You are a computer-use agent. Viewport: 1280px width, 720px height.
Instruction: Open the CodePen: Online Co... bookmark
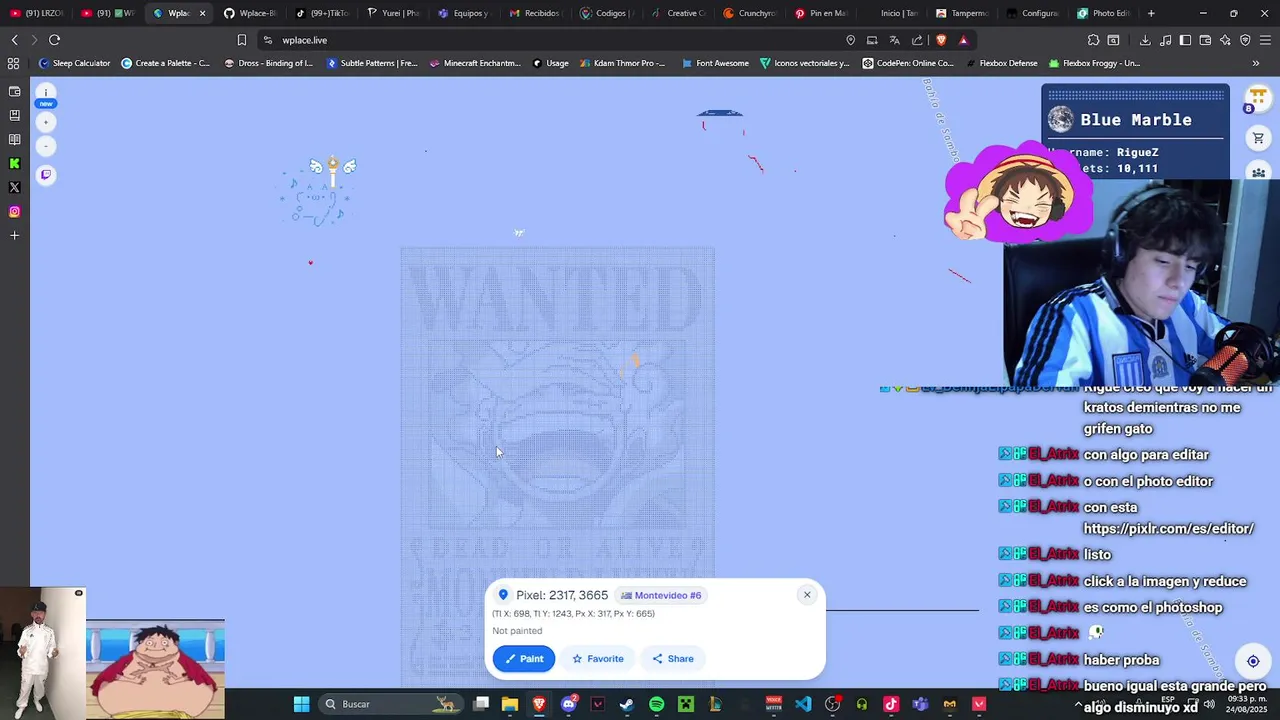[908, 63]
